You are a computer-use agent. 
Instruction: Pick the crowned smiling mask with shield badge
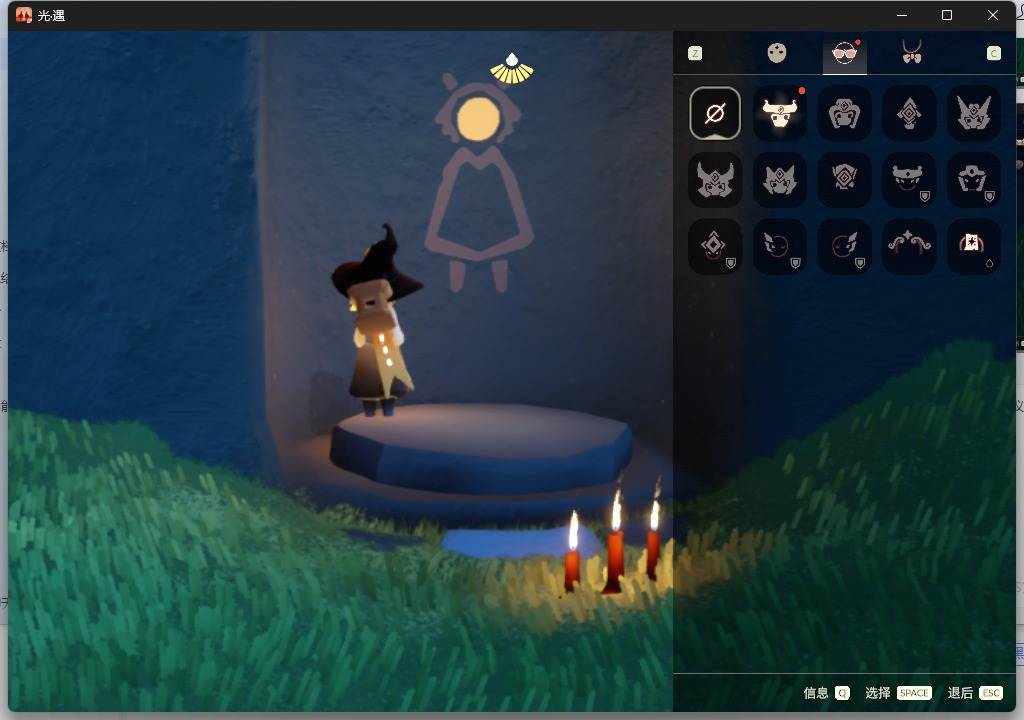click(x=908, y=180)
